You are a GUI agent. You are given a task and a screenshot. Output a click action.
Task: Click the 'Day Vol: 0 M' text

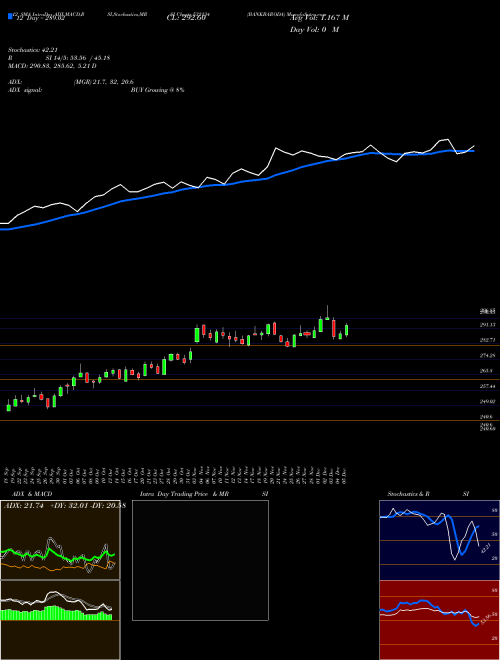(314, 30)
